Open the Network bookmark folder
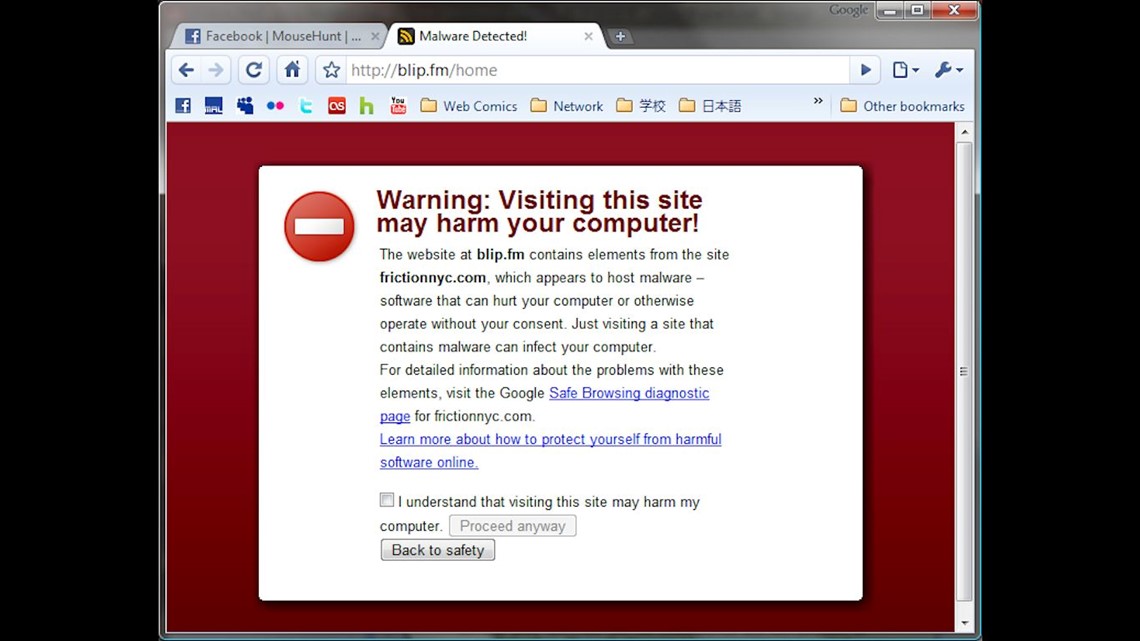 (x=567, y=106)
